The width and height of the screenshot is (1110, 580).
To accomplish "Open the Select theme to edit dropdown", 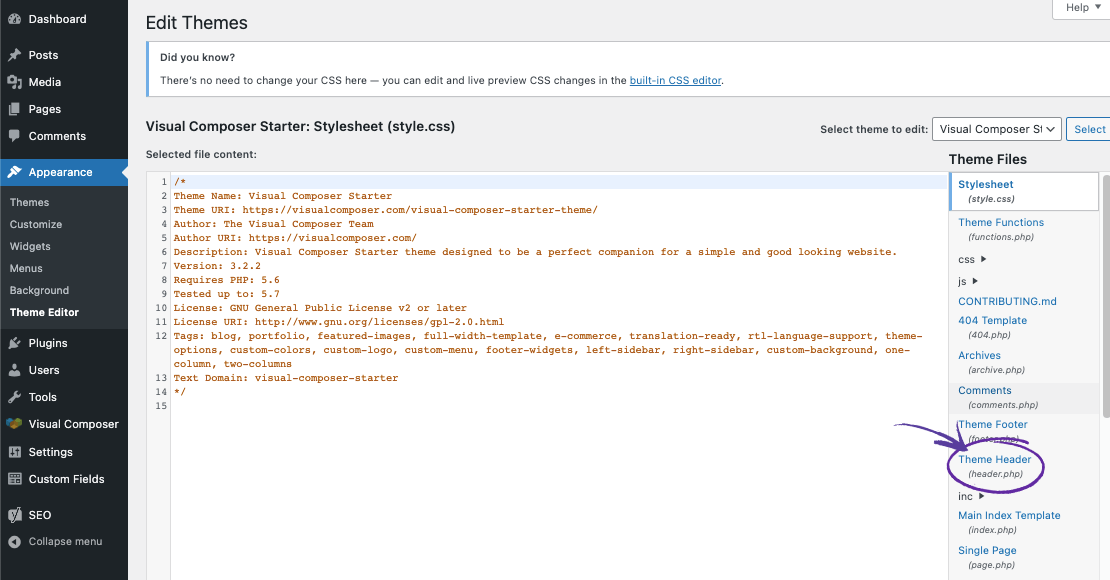I will (x=997, y=129).
